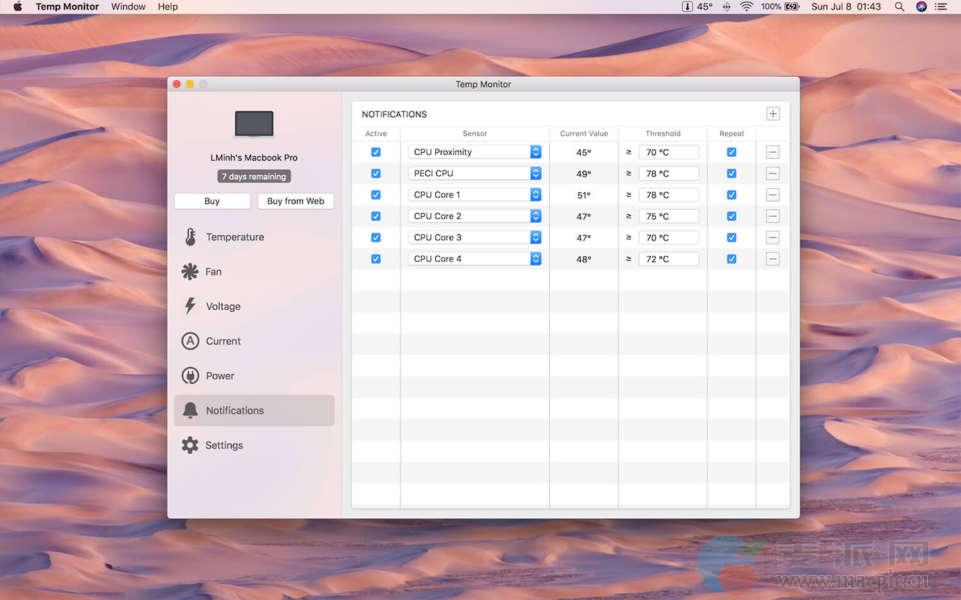Select the Current ammeter icon

[x=190, y=341]
